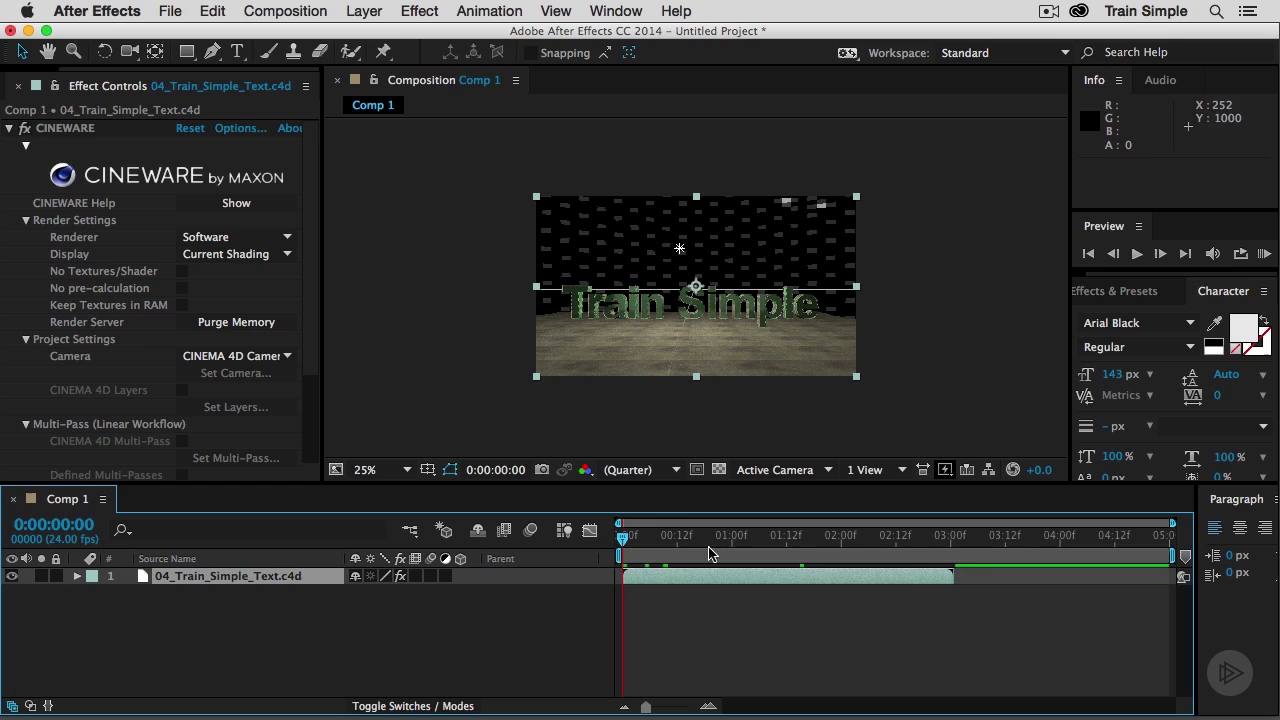This screenshot has width=1280, height=720.
Task: Click the Reset Exposure icon
Action: 1013,470
